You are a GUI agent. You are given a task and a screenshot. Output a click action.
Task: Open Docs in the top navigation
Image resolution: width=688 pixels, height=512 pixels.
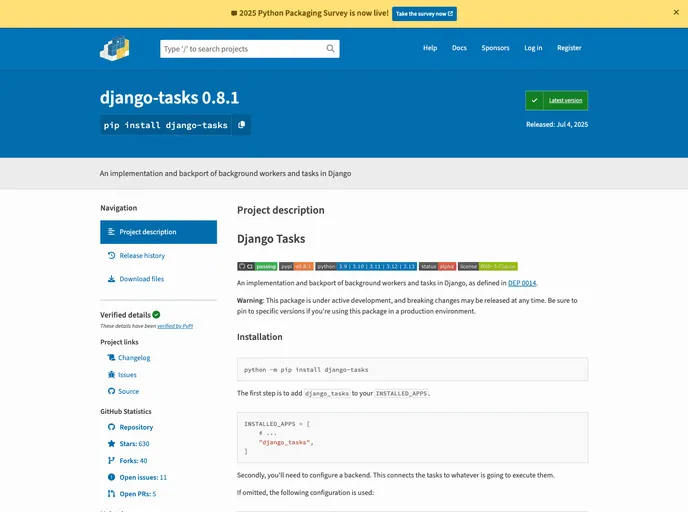point(459,48)
